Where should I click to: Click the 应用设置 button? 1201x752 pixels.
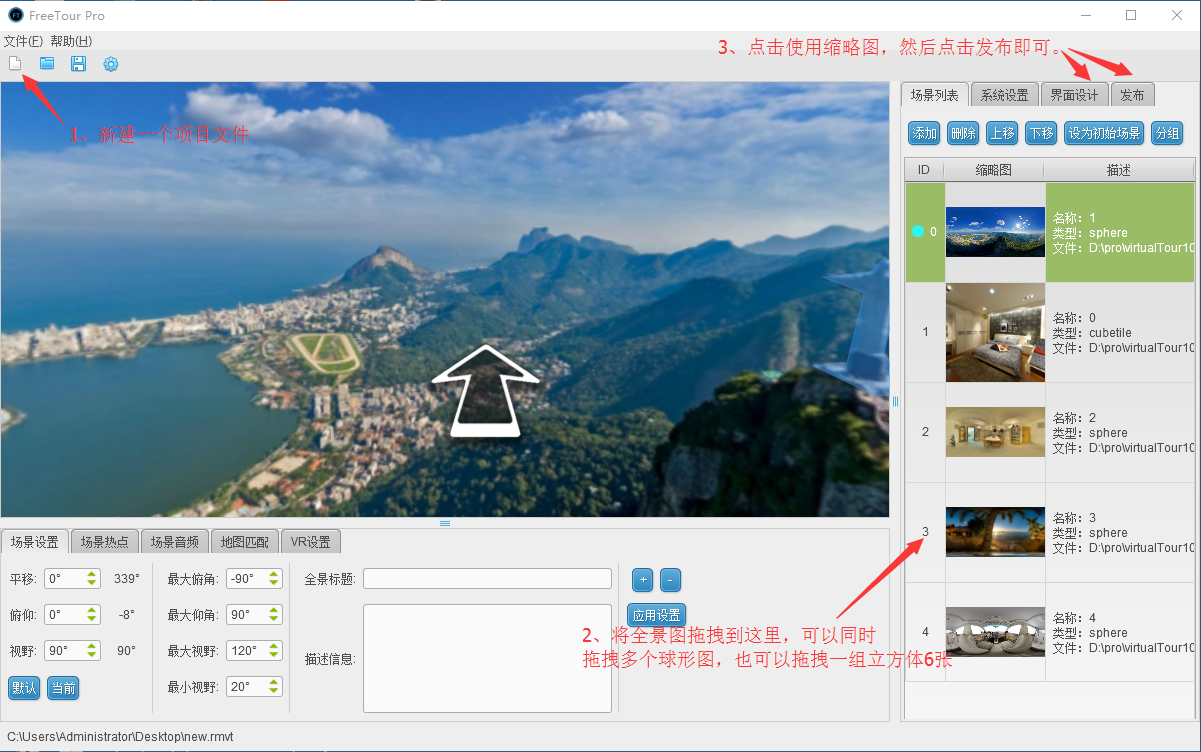tap(657, 615)
